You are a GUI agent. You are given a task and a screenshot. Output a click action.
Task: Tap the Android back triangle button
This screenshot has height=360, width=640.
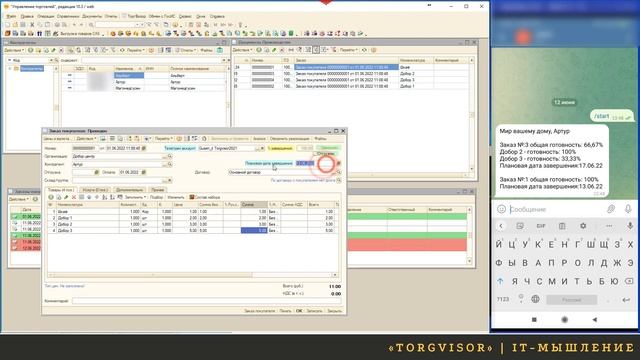595,320
